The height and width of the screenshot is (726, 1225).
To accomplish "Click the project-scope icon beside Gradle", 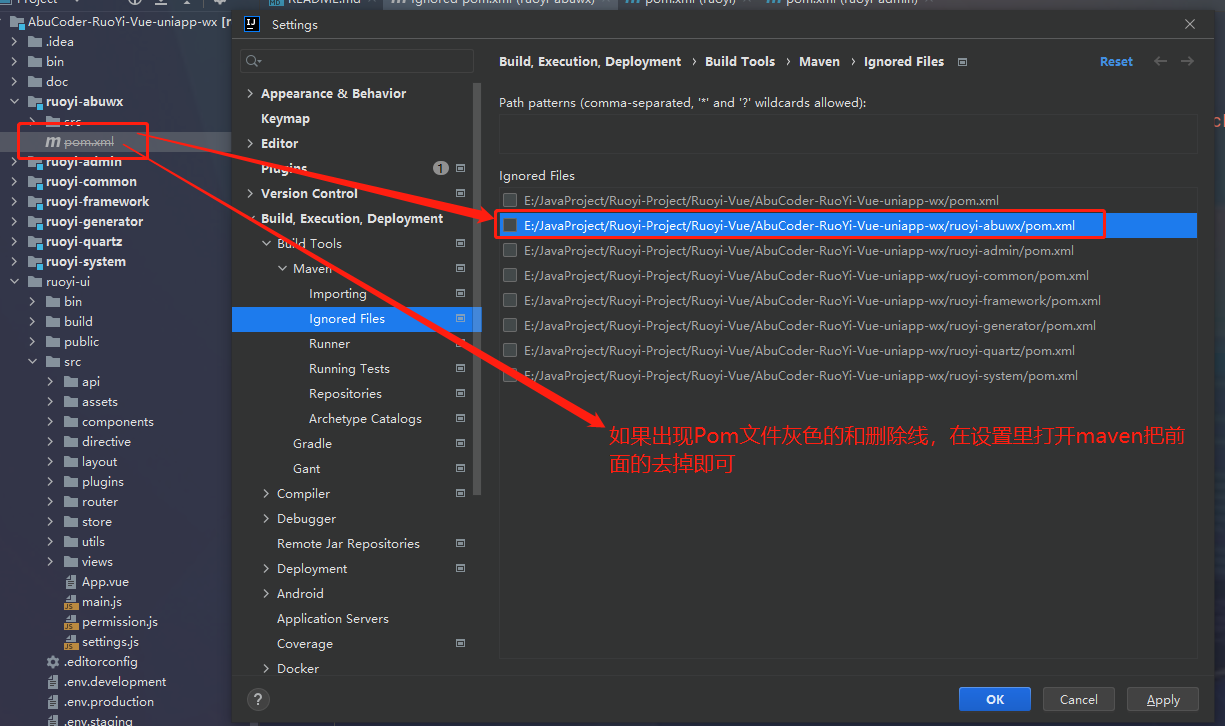I will click(461, 443).
